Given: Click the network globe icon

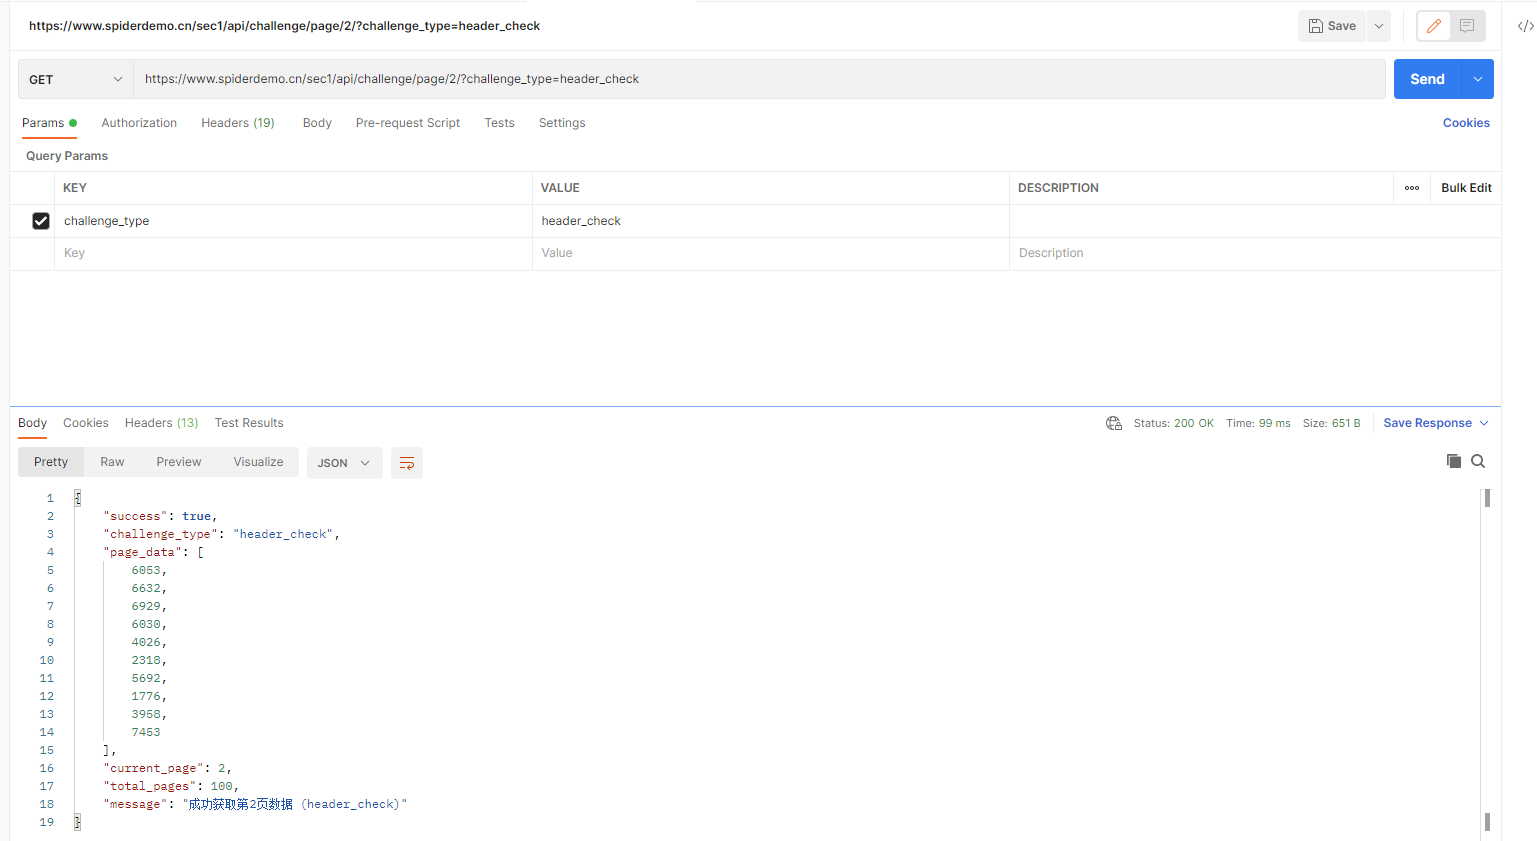Looking at the screenshot, I should [1113, 423].
